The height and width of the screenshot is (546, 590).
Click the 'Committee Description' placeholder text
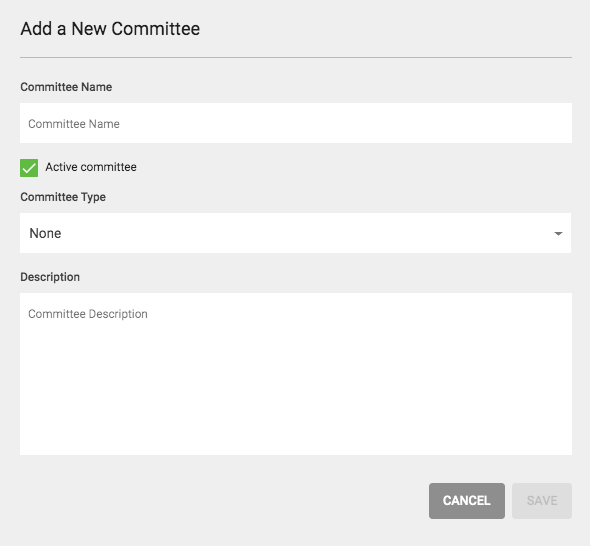pos(88,314)
